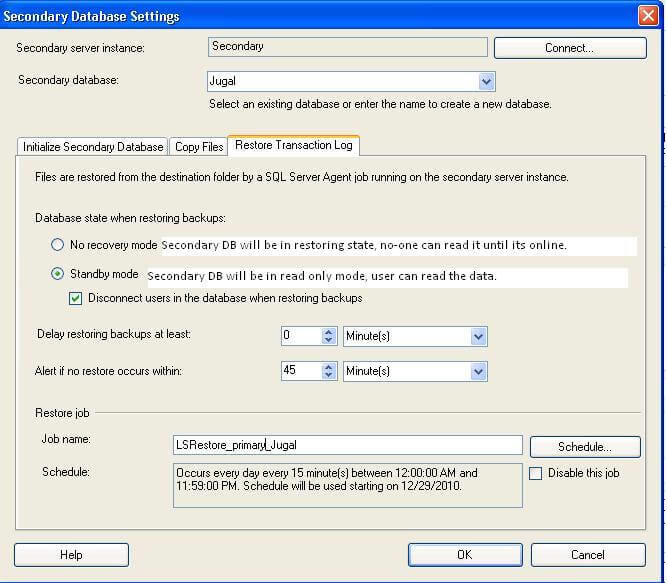Click the 'Database state when restoring backups:' label
The image size is (667, 583).
130,218
